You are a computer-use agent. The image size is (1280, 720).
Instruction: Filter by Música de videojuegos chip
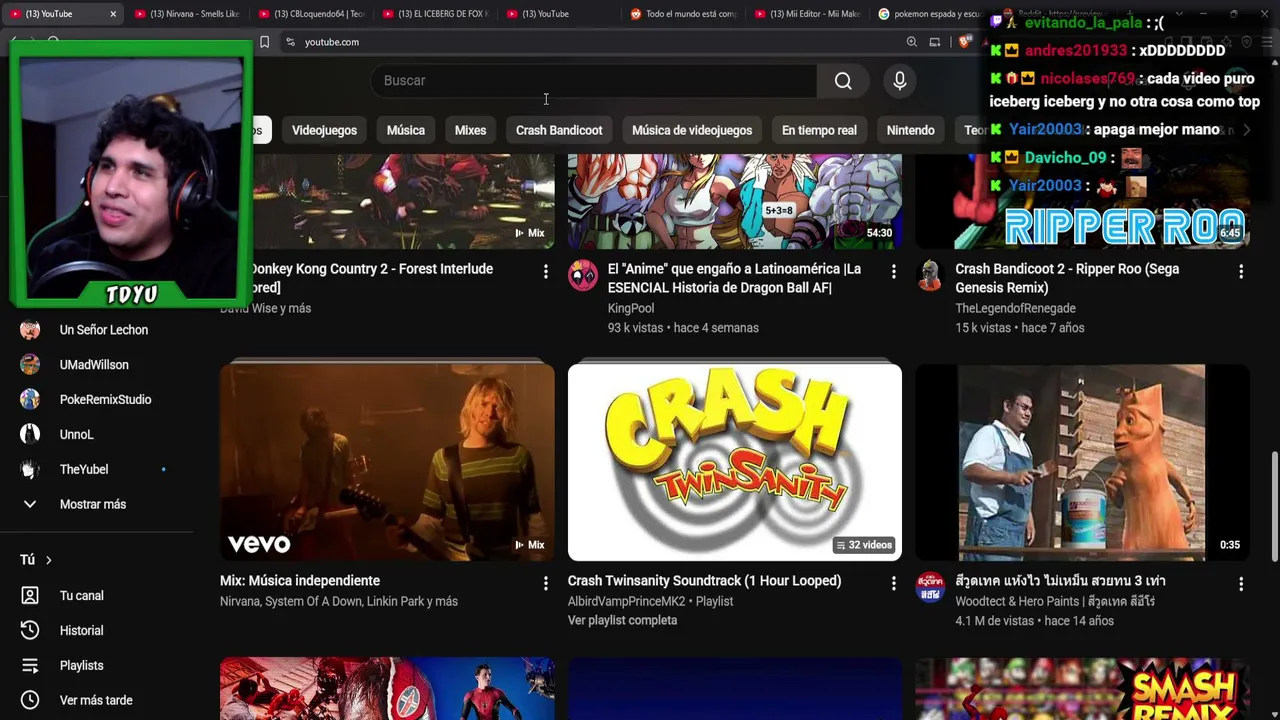point(692,130)
